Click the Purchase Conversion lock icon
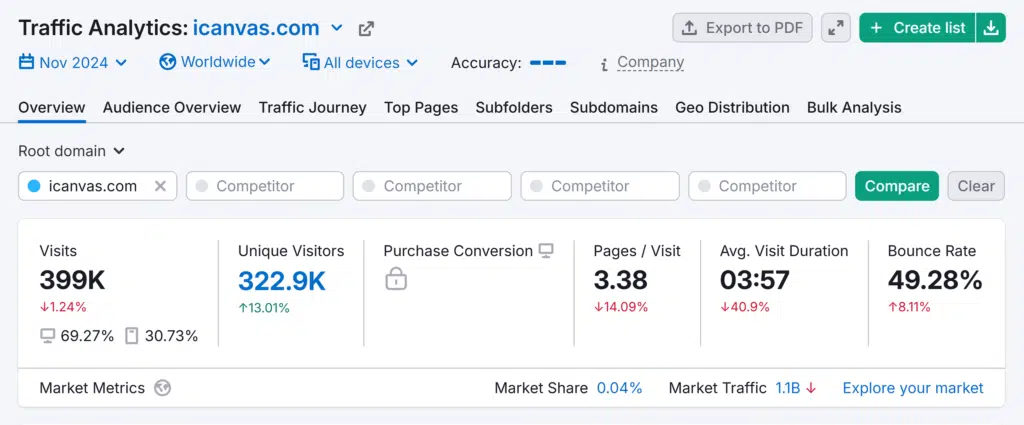Image resolution: width=1024 pixels, height=425 pixels. click(396, 280)
